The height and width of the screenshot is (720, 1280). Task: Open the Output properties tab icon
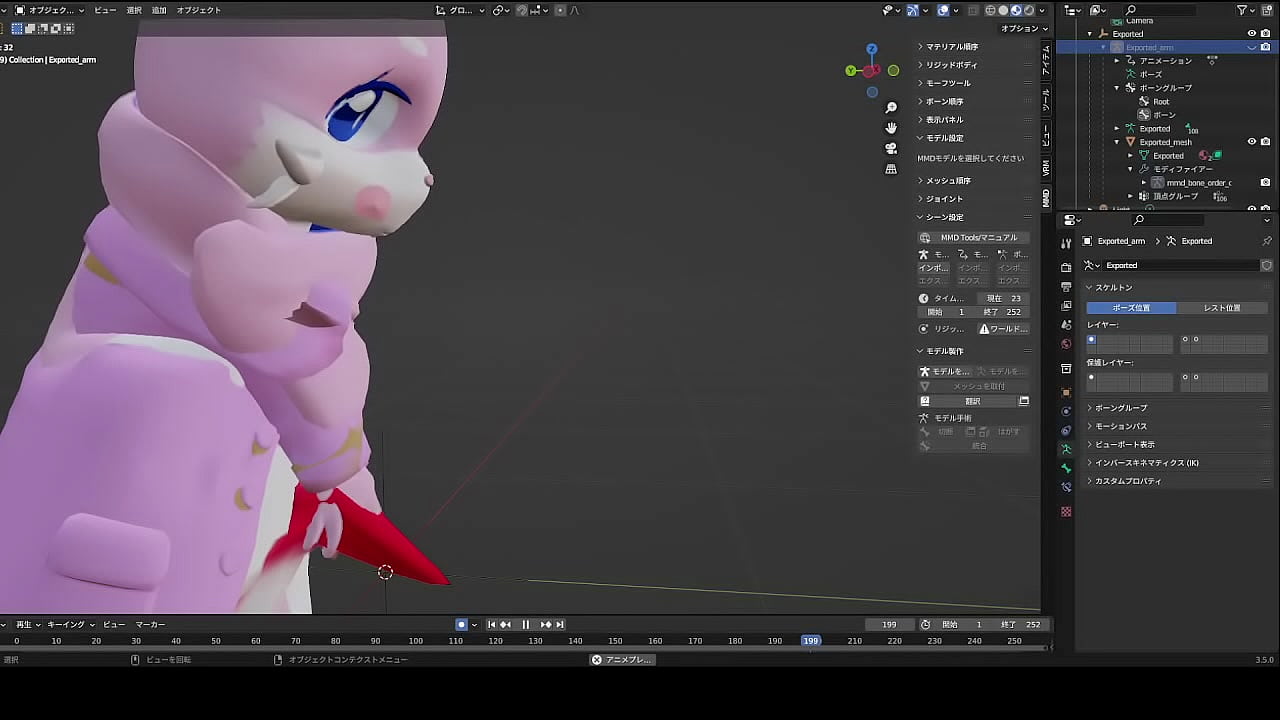point(1066,287)
